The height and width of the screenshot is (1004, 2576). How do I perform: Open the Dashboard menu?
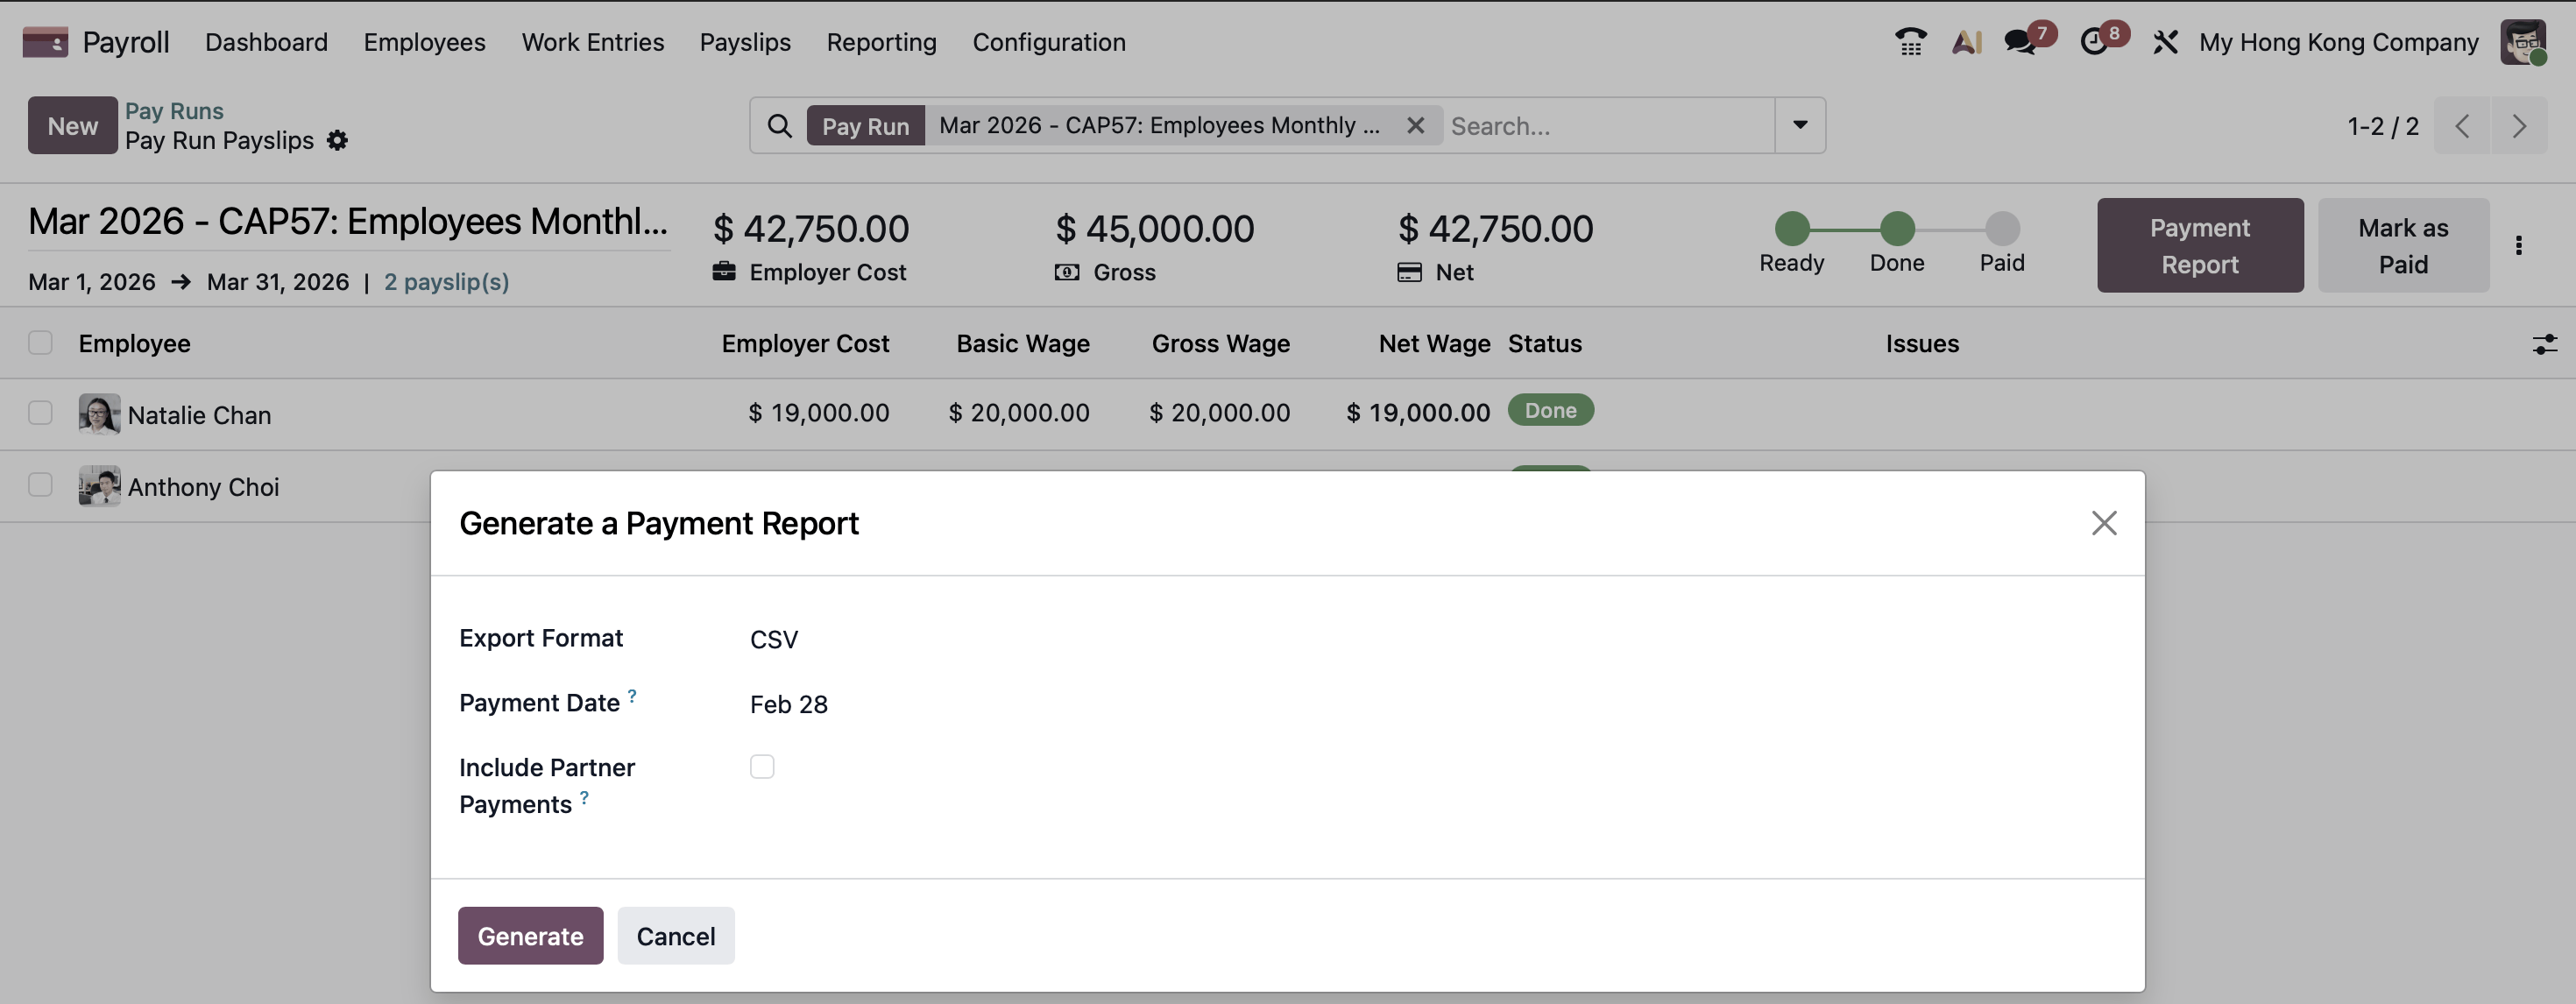266,42
